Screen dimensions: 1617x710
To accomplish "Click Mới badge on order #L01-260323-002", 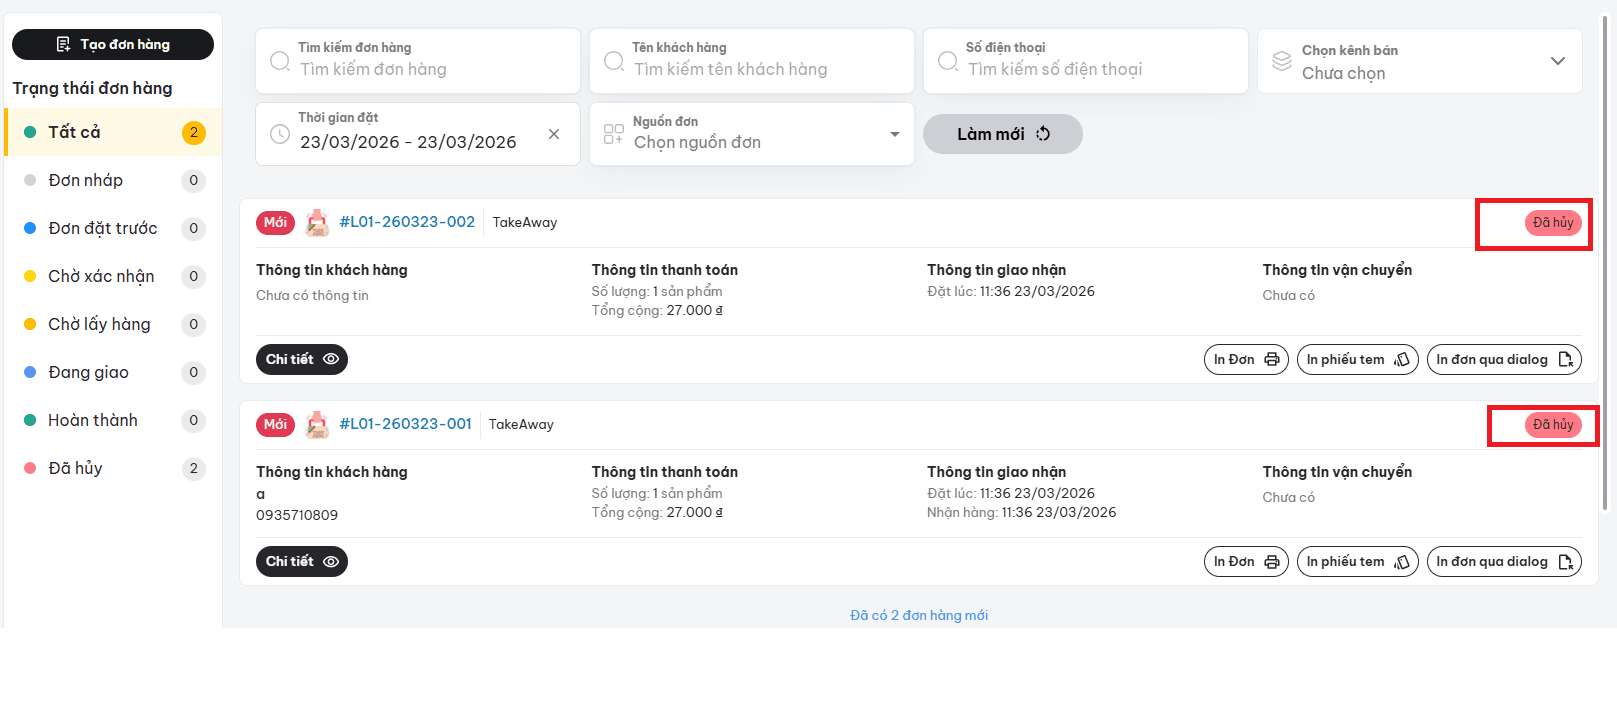I will 275,222.
